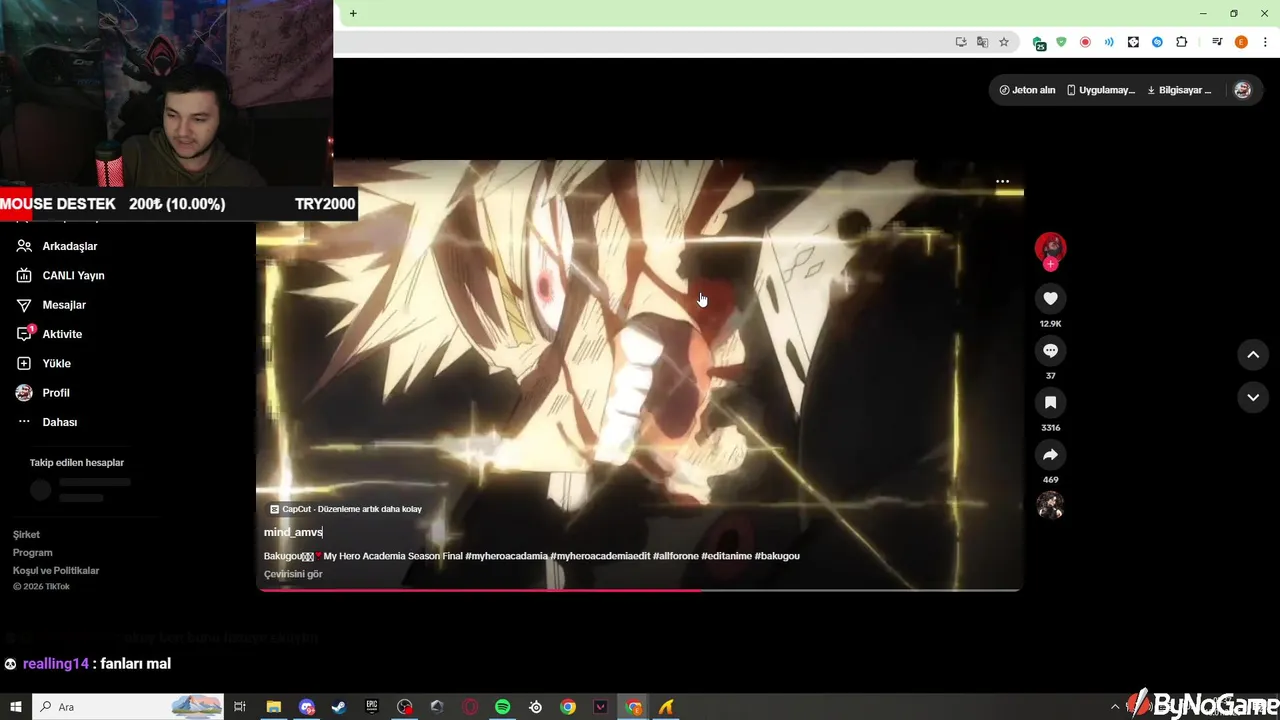The height and width of the screenshot is (720, 1280).
Task: Open the green extension with the 25 badge
Action: [x=1039, y=43]
